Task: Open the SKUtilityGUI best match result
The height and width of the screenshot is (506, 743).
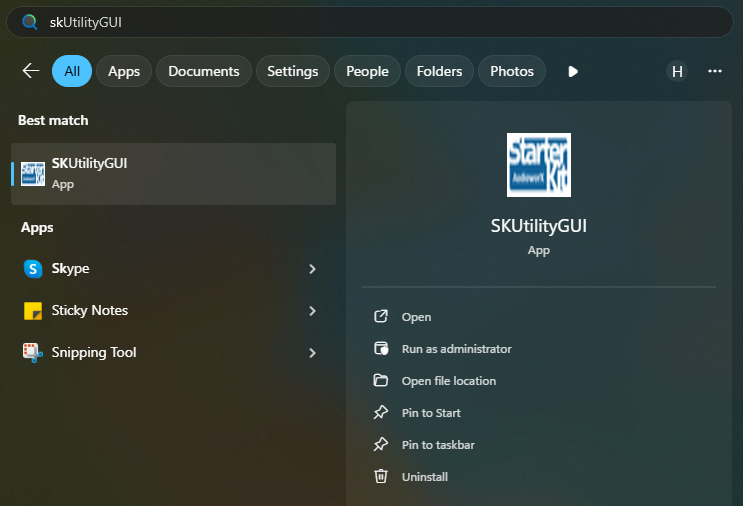Action: tap(173, 174)
